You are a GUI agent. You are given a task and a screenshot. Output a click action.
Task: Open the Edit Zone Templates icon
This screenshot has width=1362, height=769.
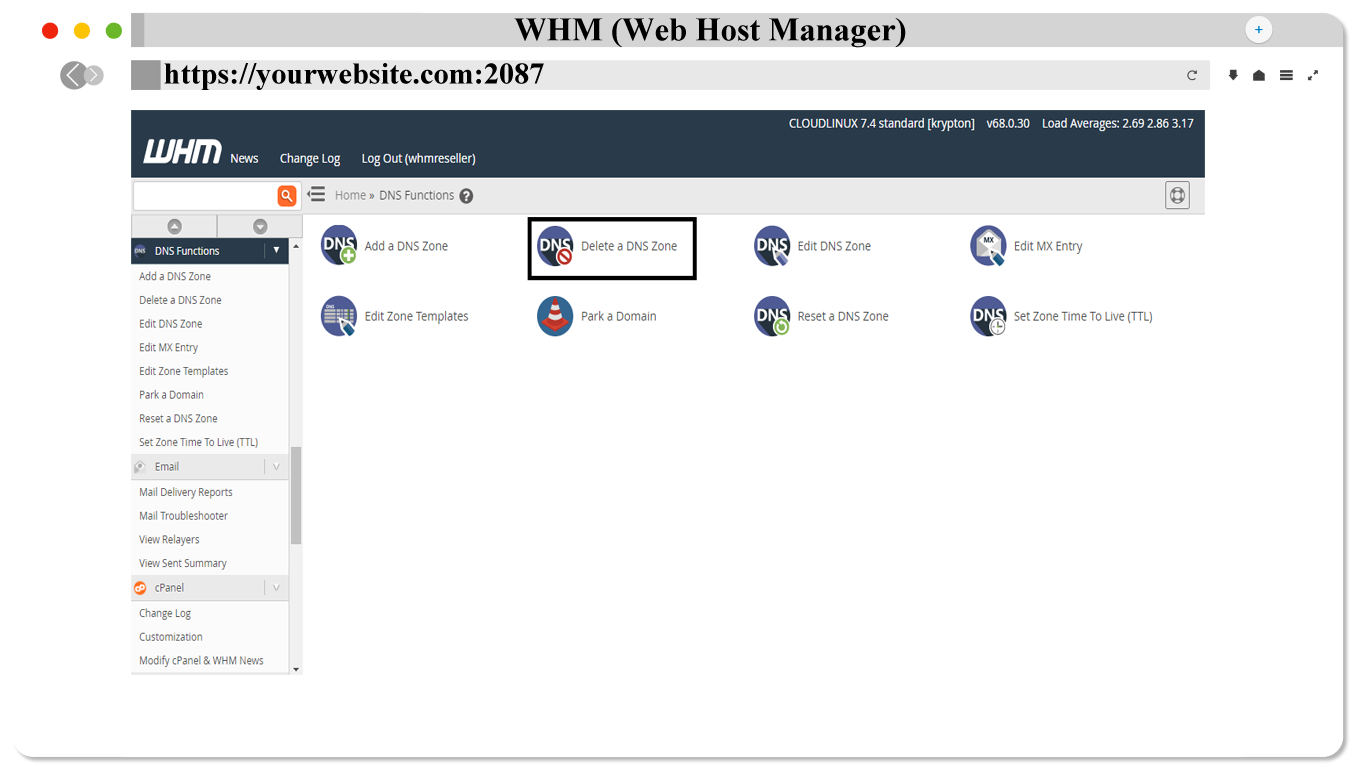point(339,316)
